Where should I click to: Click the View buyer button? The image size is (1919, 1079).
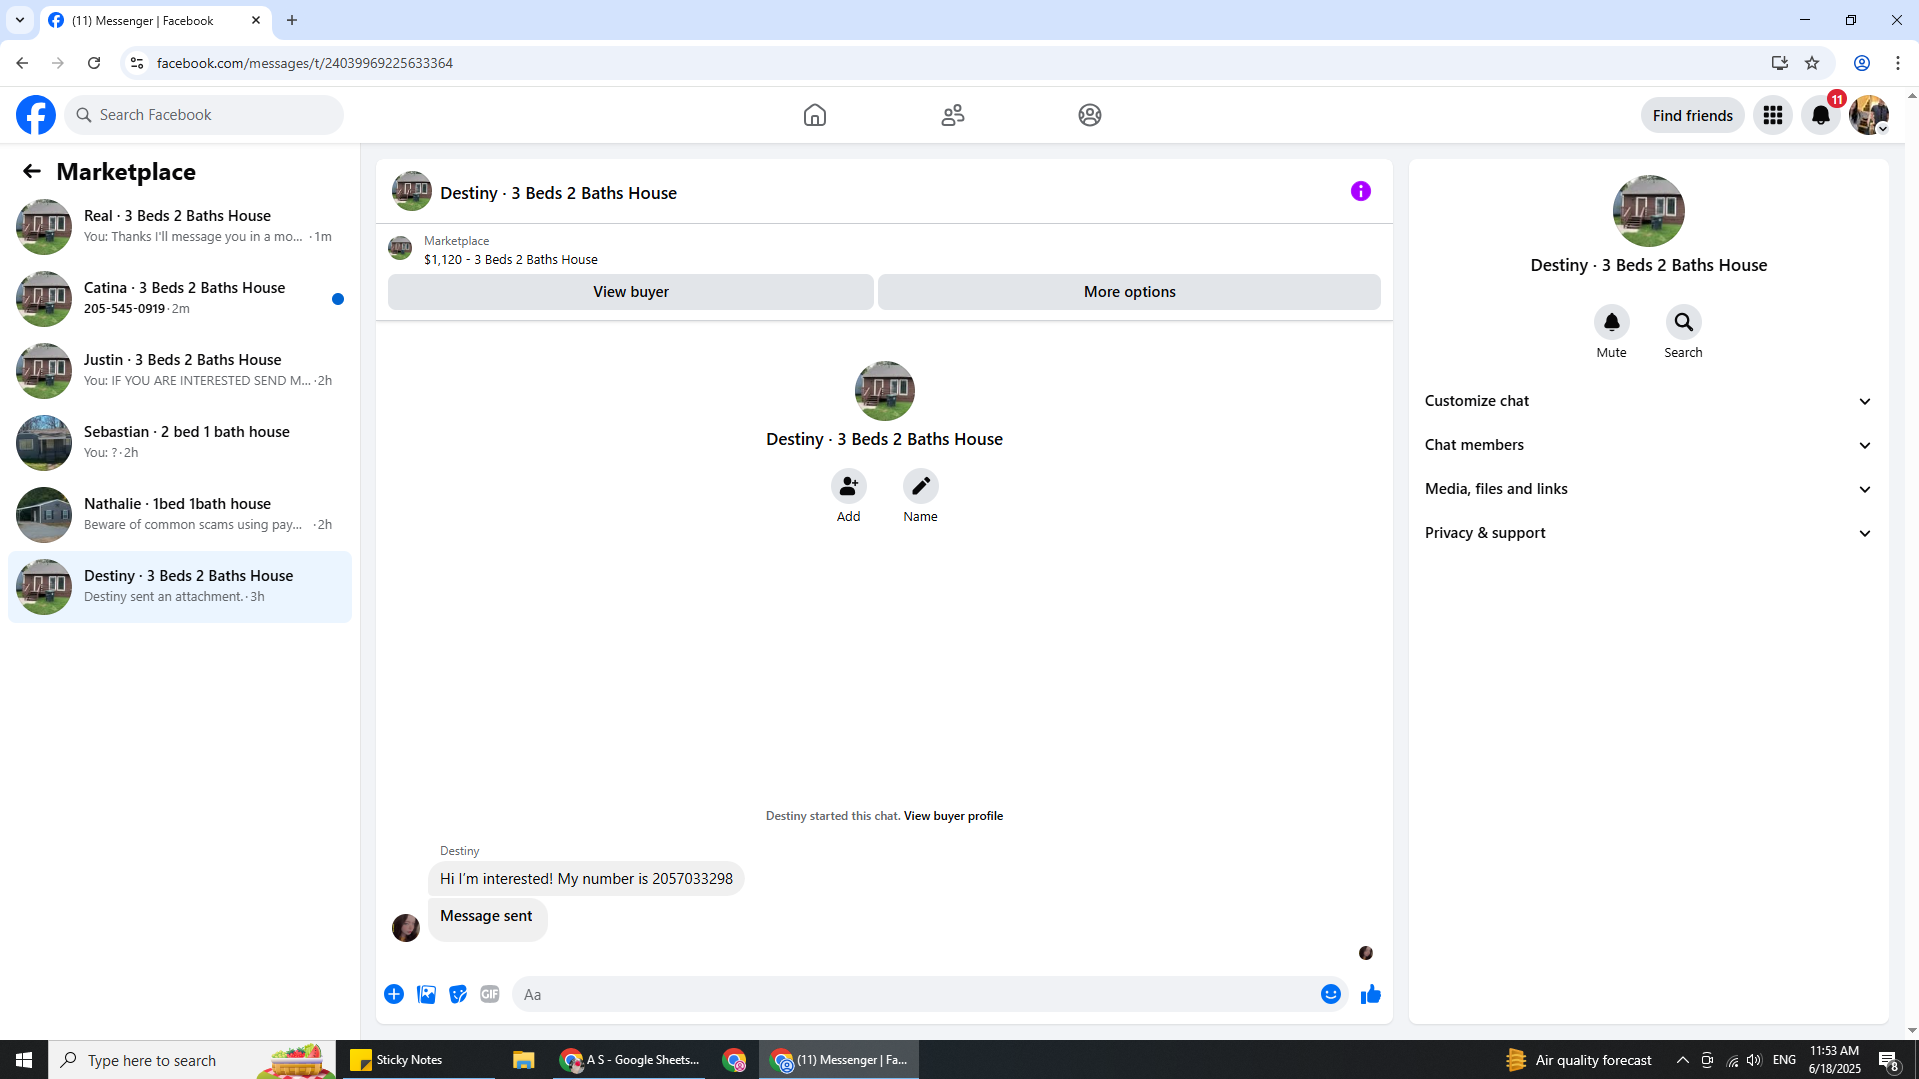631,292
